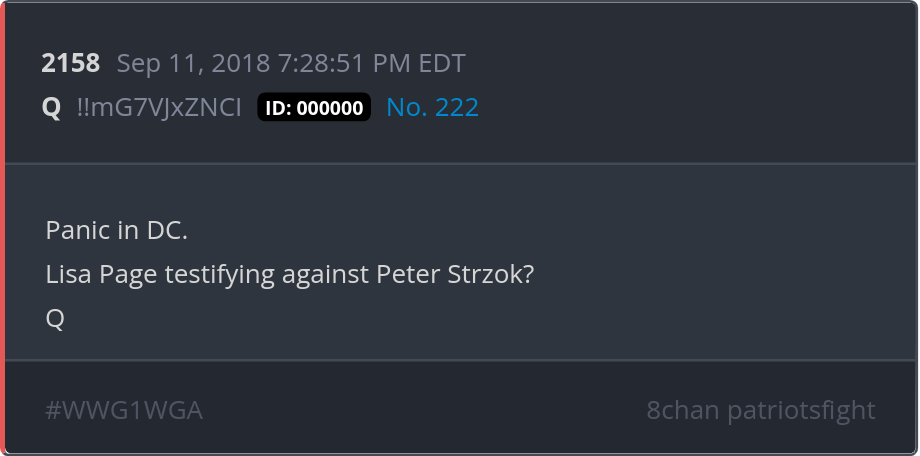Click the line "Panic in DC."
Image resolution: width=920 pixels, height=456 pixels.
tap(116, 230)
